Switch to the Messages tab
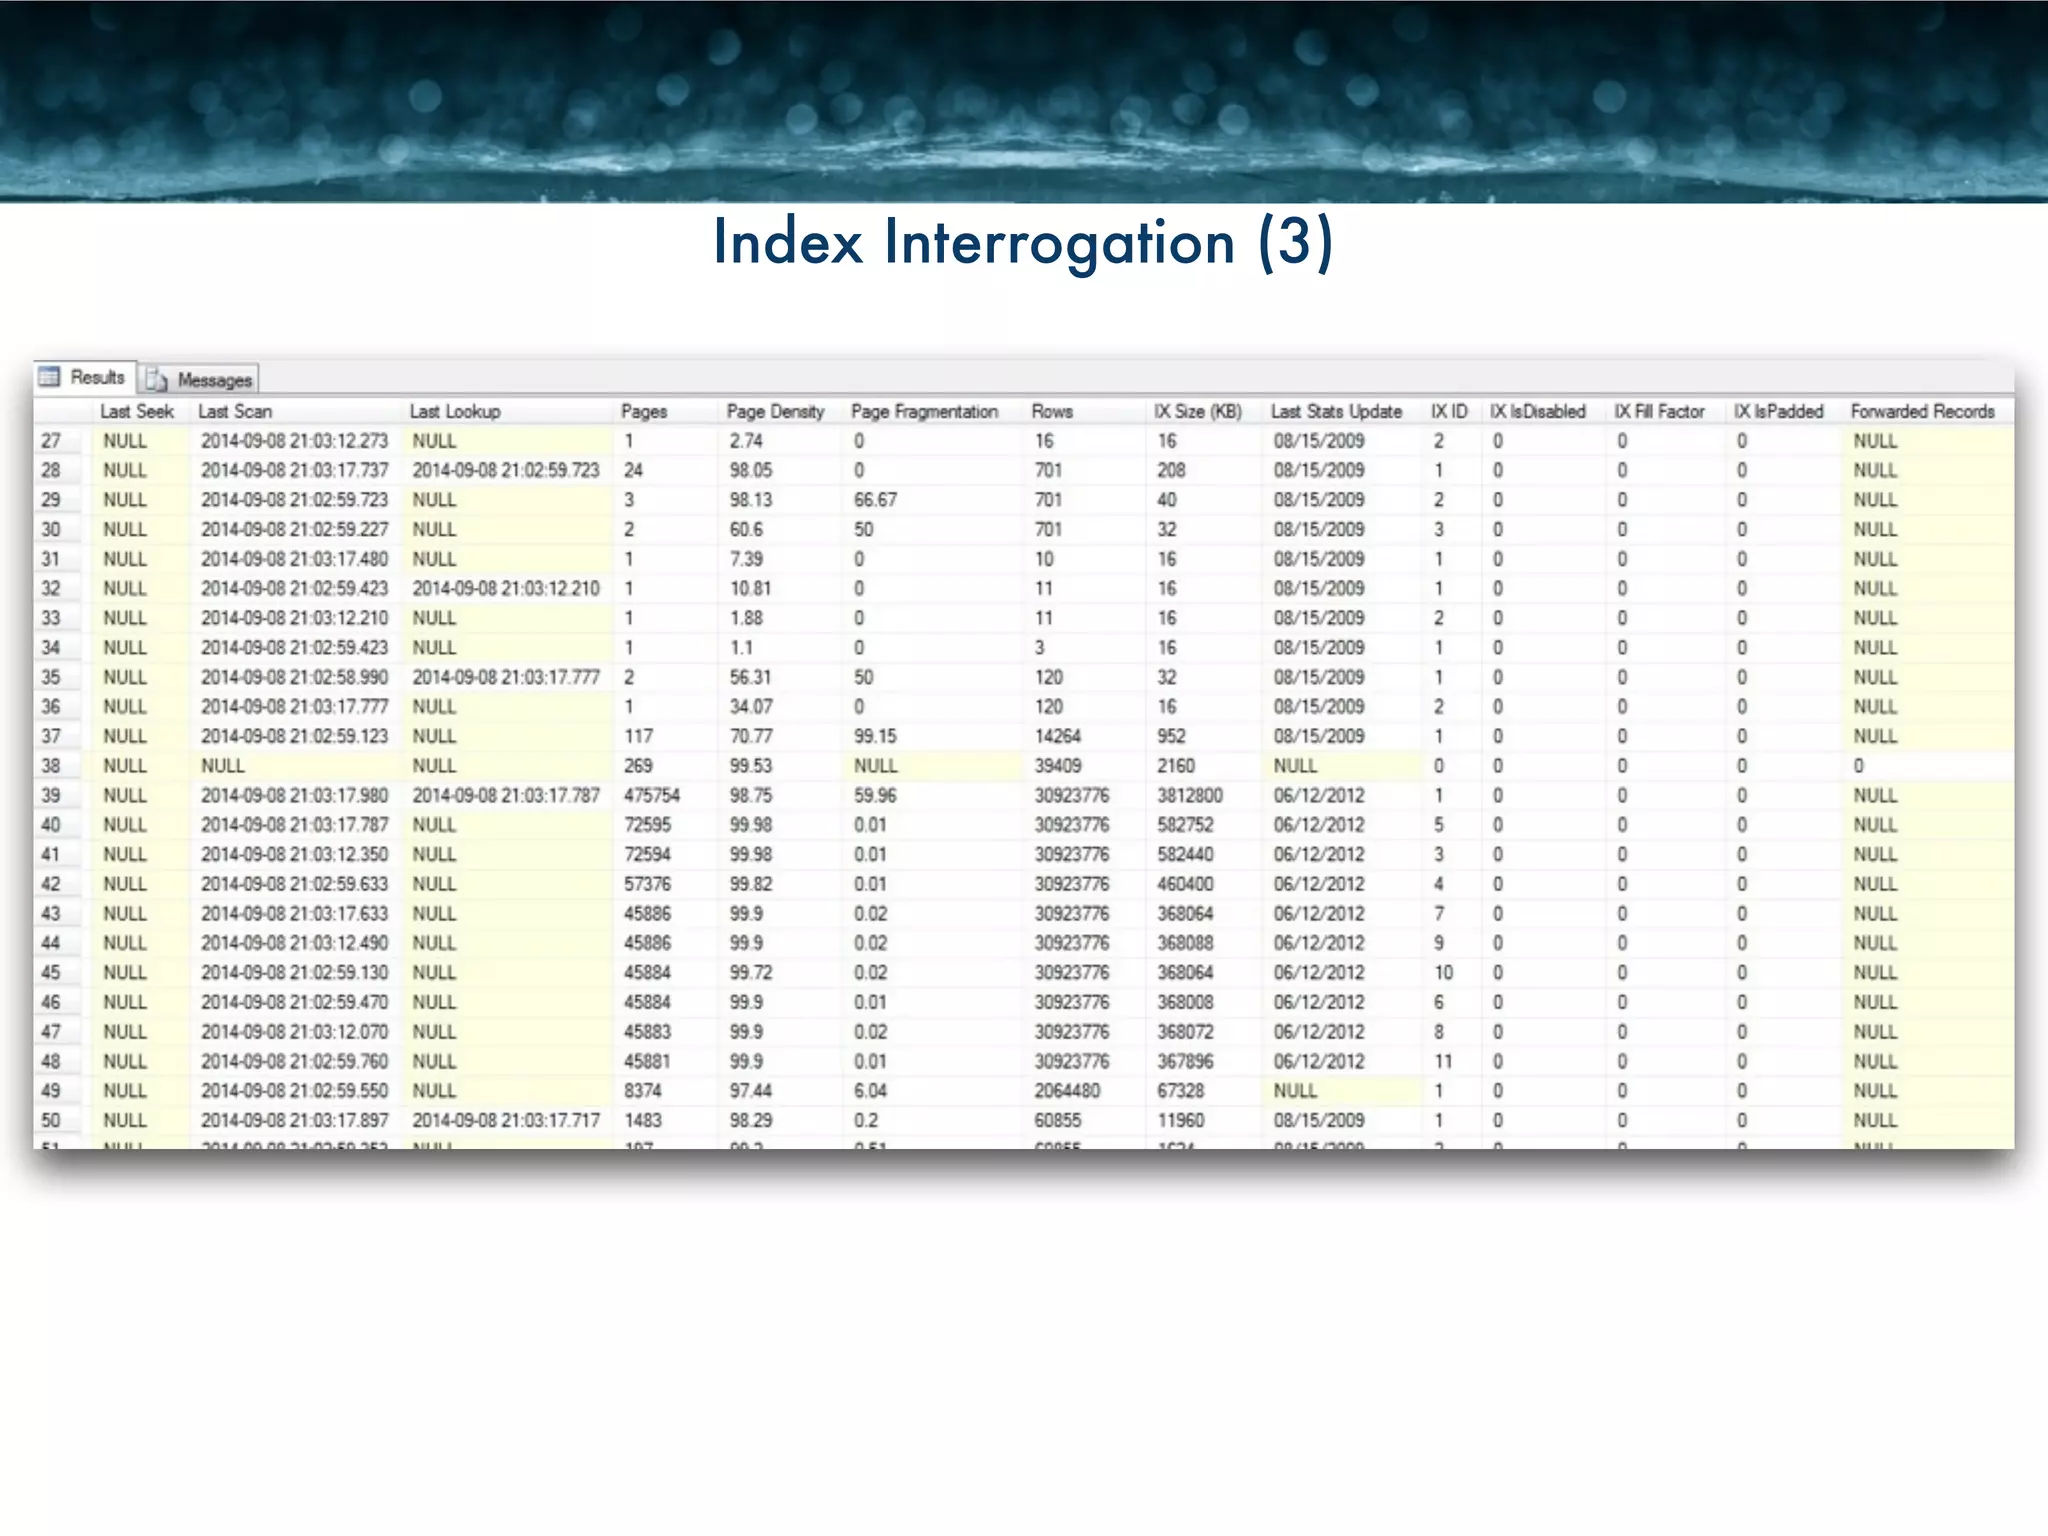The image size is (2048, 1536). click(x=213, y=380)
